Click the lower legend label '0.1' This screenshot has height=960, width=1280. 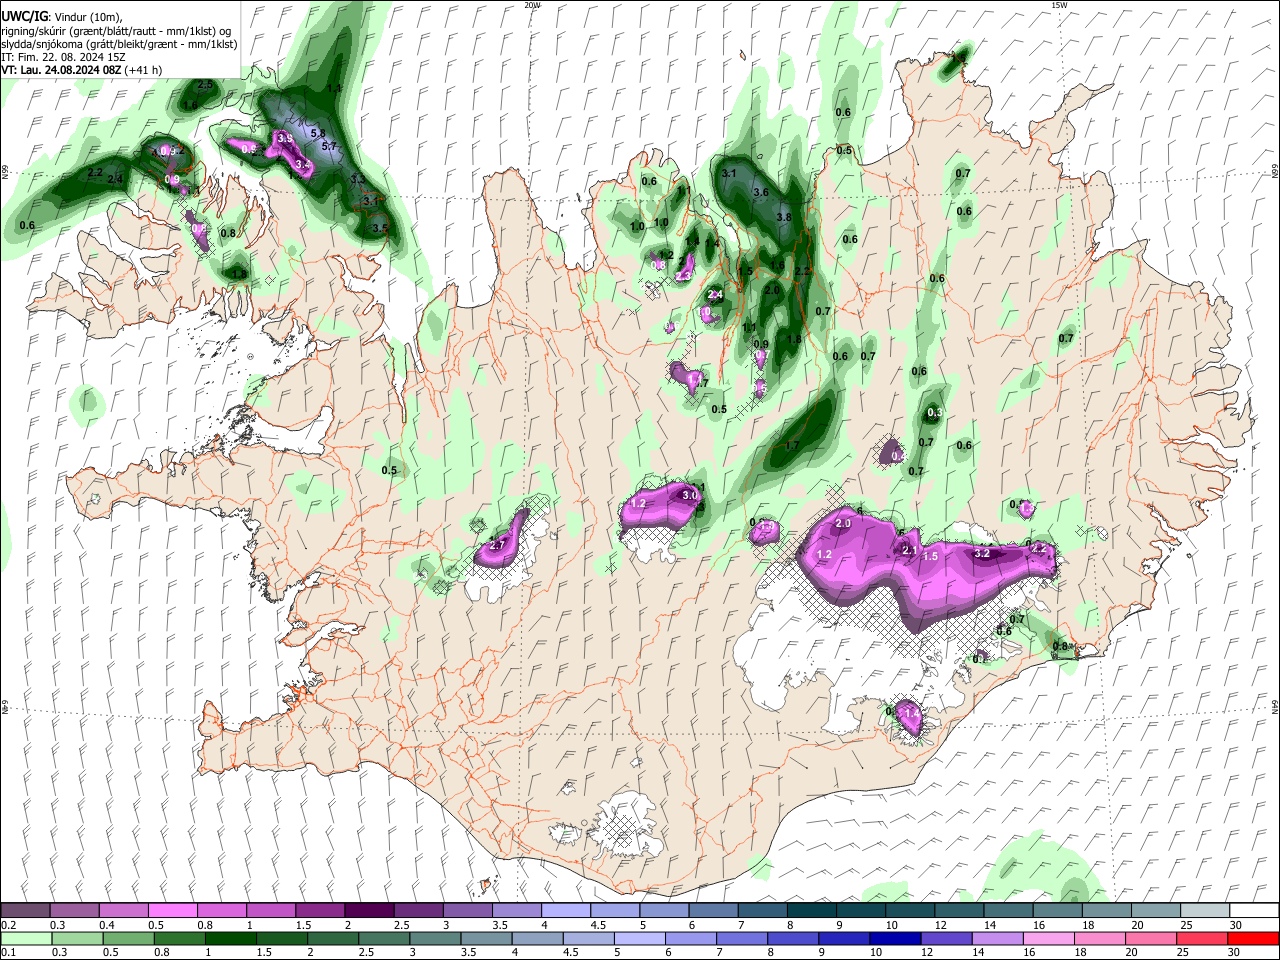9,952
